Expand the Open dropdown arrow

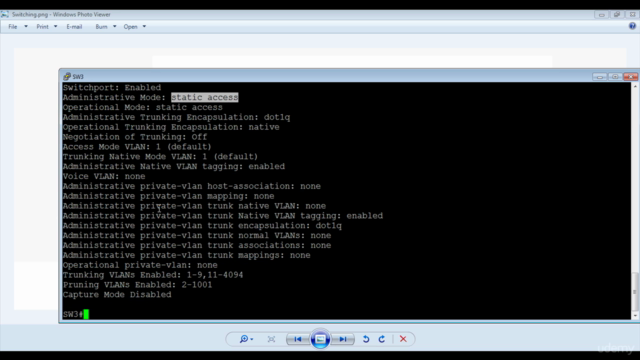coord(144,27)
